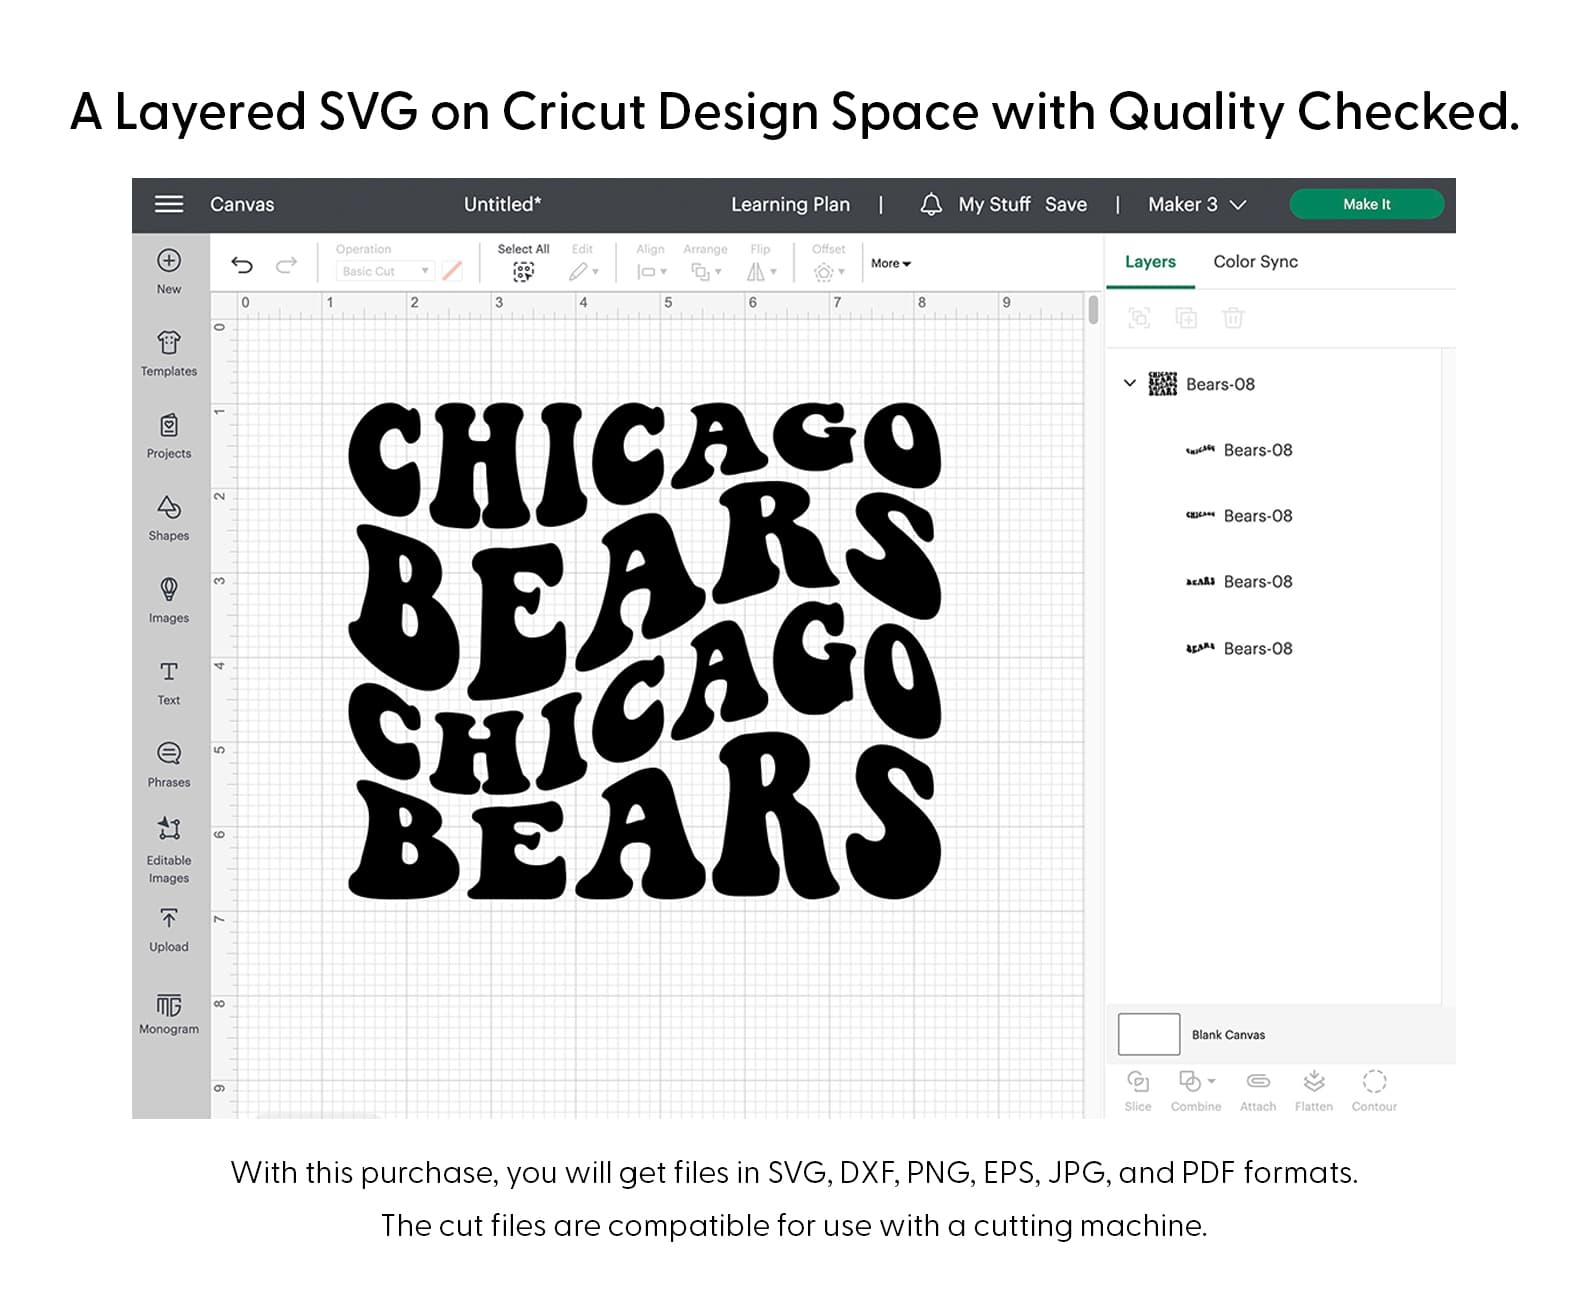Viewport: 1588px width, 1308px height.
Task: Open the hamburger menu next to Canvas
Action: coord(169,204)
